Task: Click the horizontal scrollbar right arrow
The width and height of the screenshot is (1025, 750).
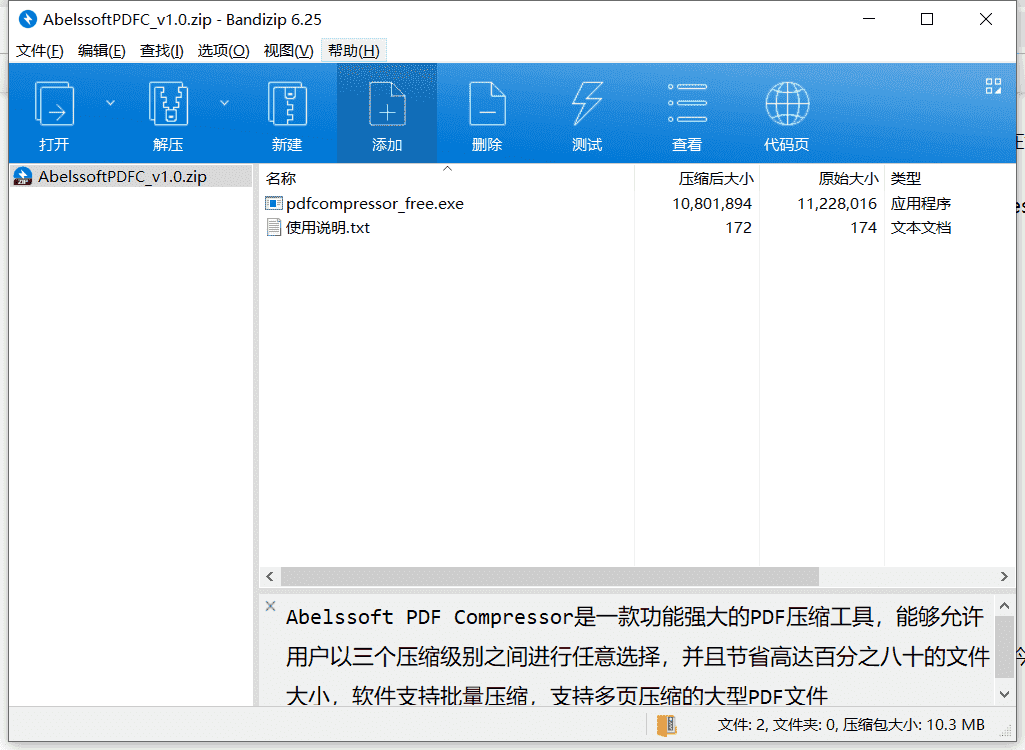Action: (1004, 576)
